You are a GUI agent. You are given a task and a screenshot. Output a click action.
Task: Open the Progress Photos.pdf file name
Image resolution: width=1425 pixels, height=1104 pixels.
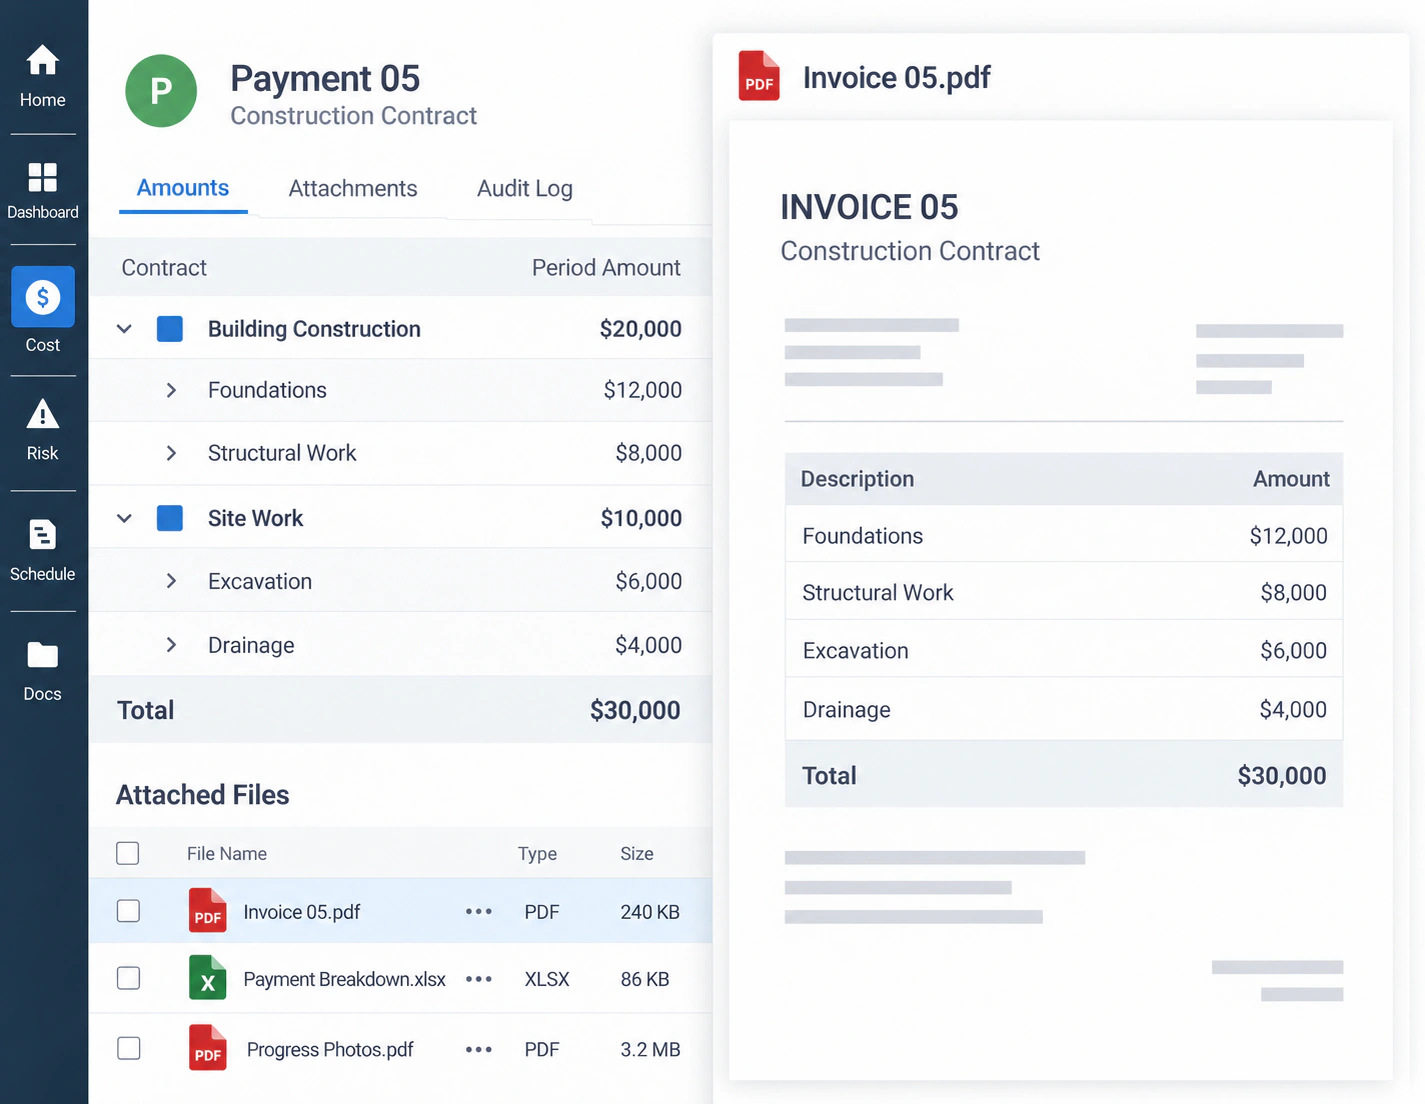(x=330, y=1049)
